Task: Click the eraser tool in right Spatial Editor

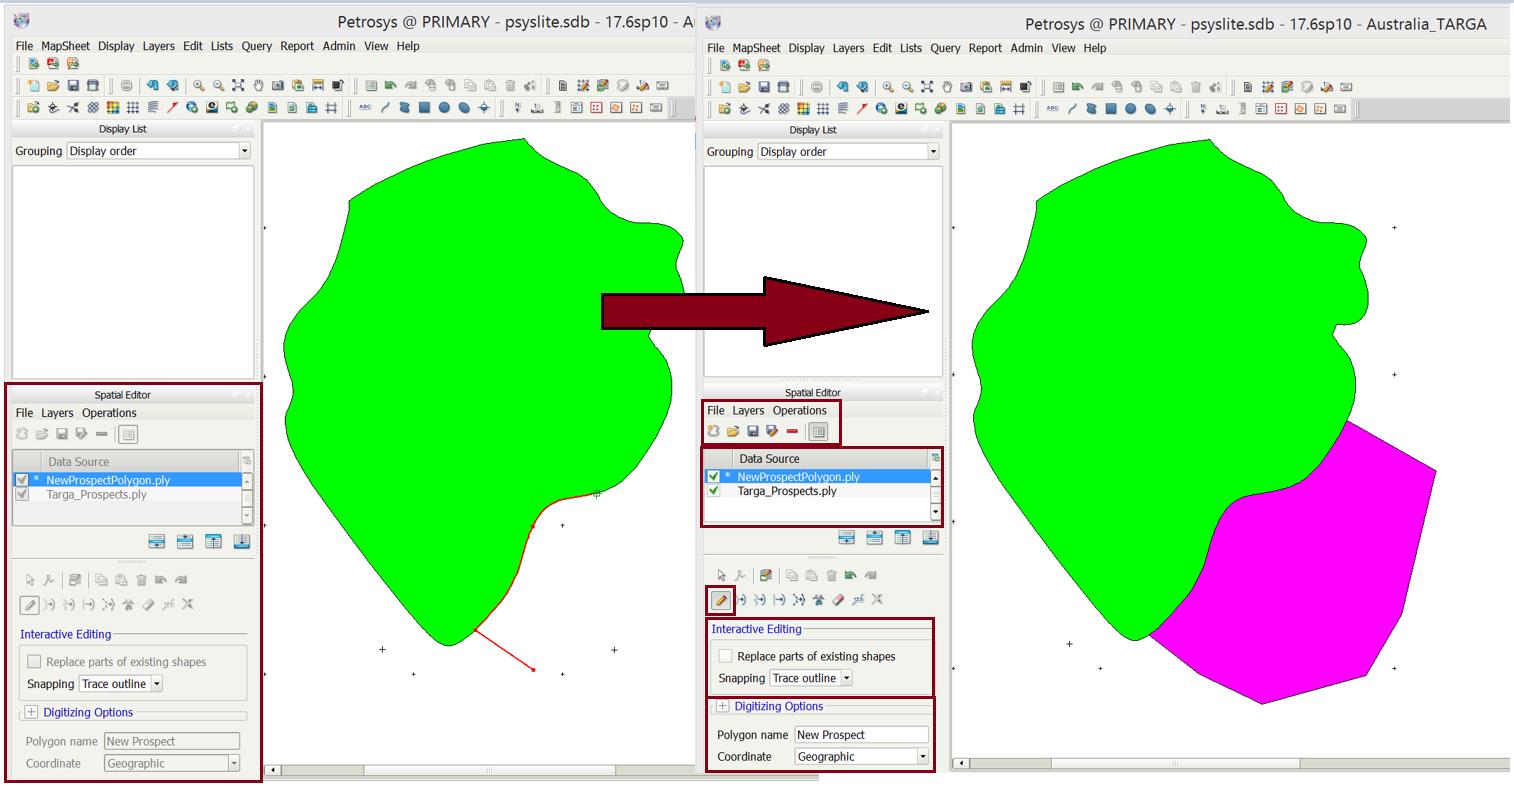Action: 838,600
